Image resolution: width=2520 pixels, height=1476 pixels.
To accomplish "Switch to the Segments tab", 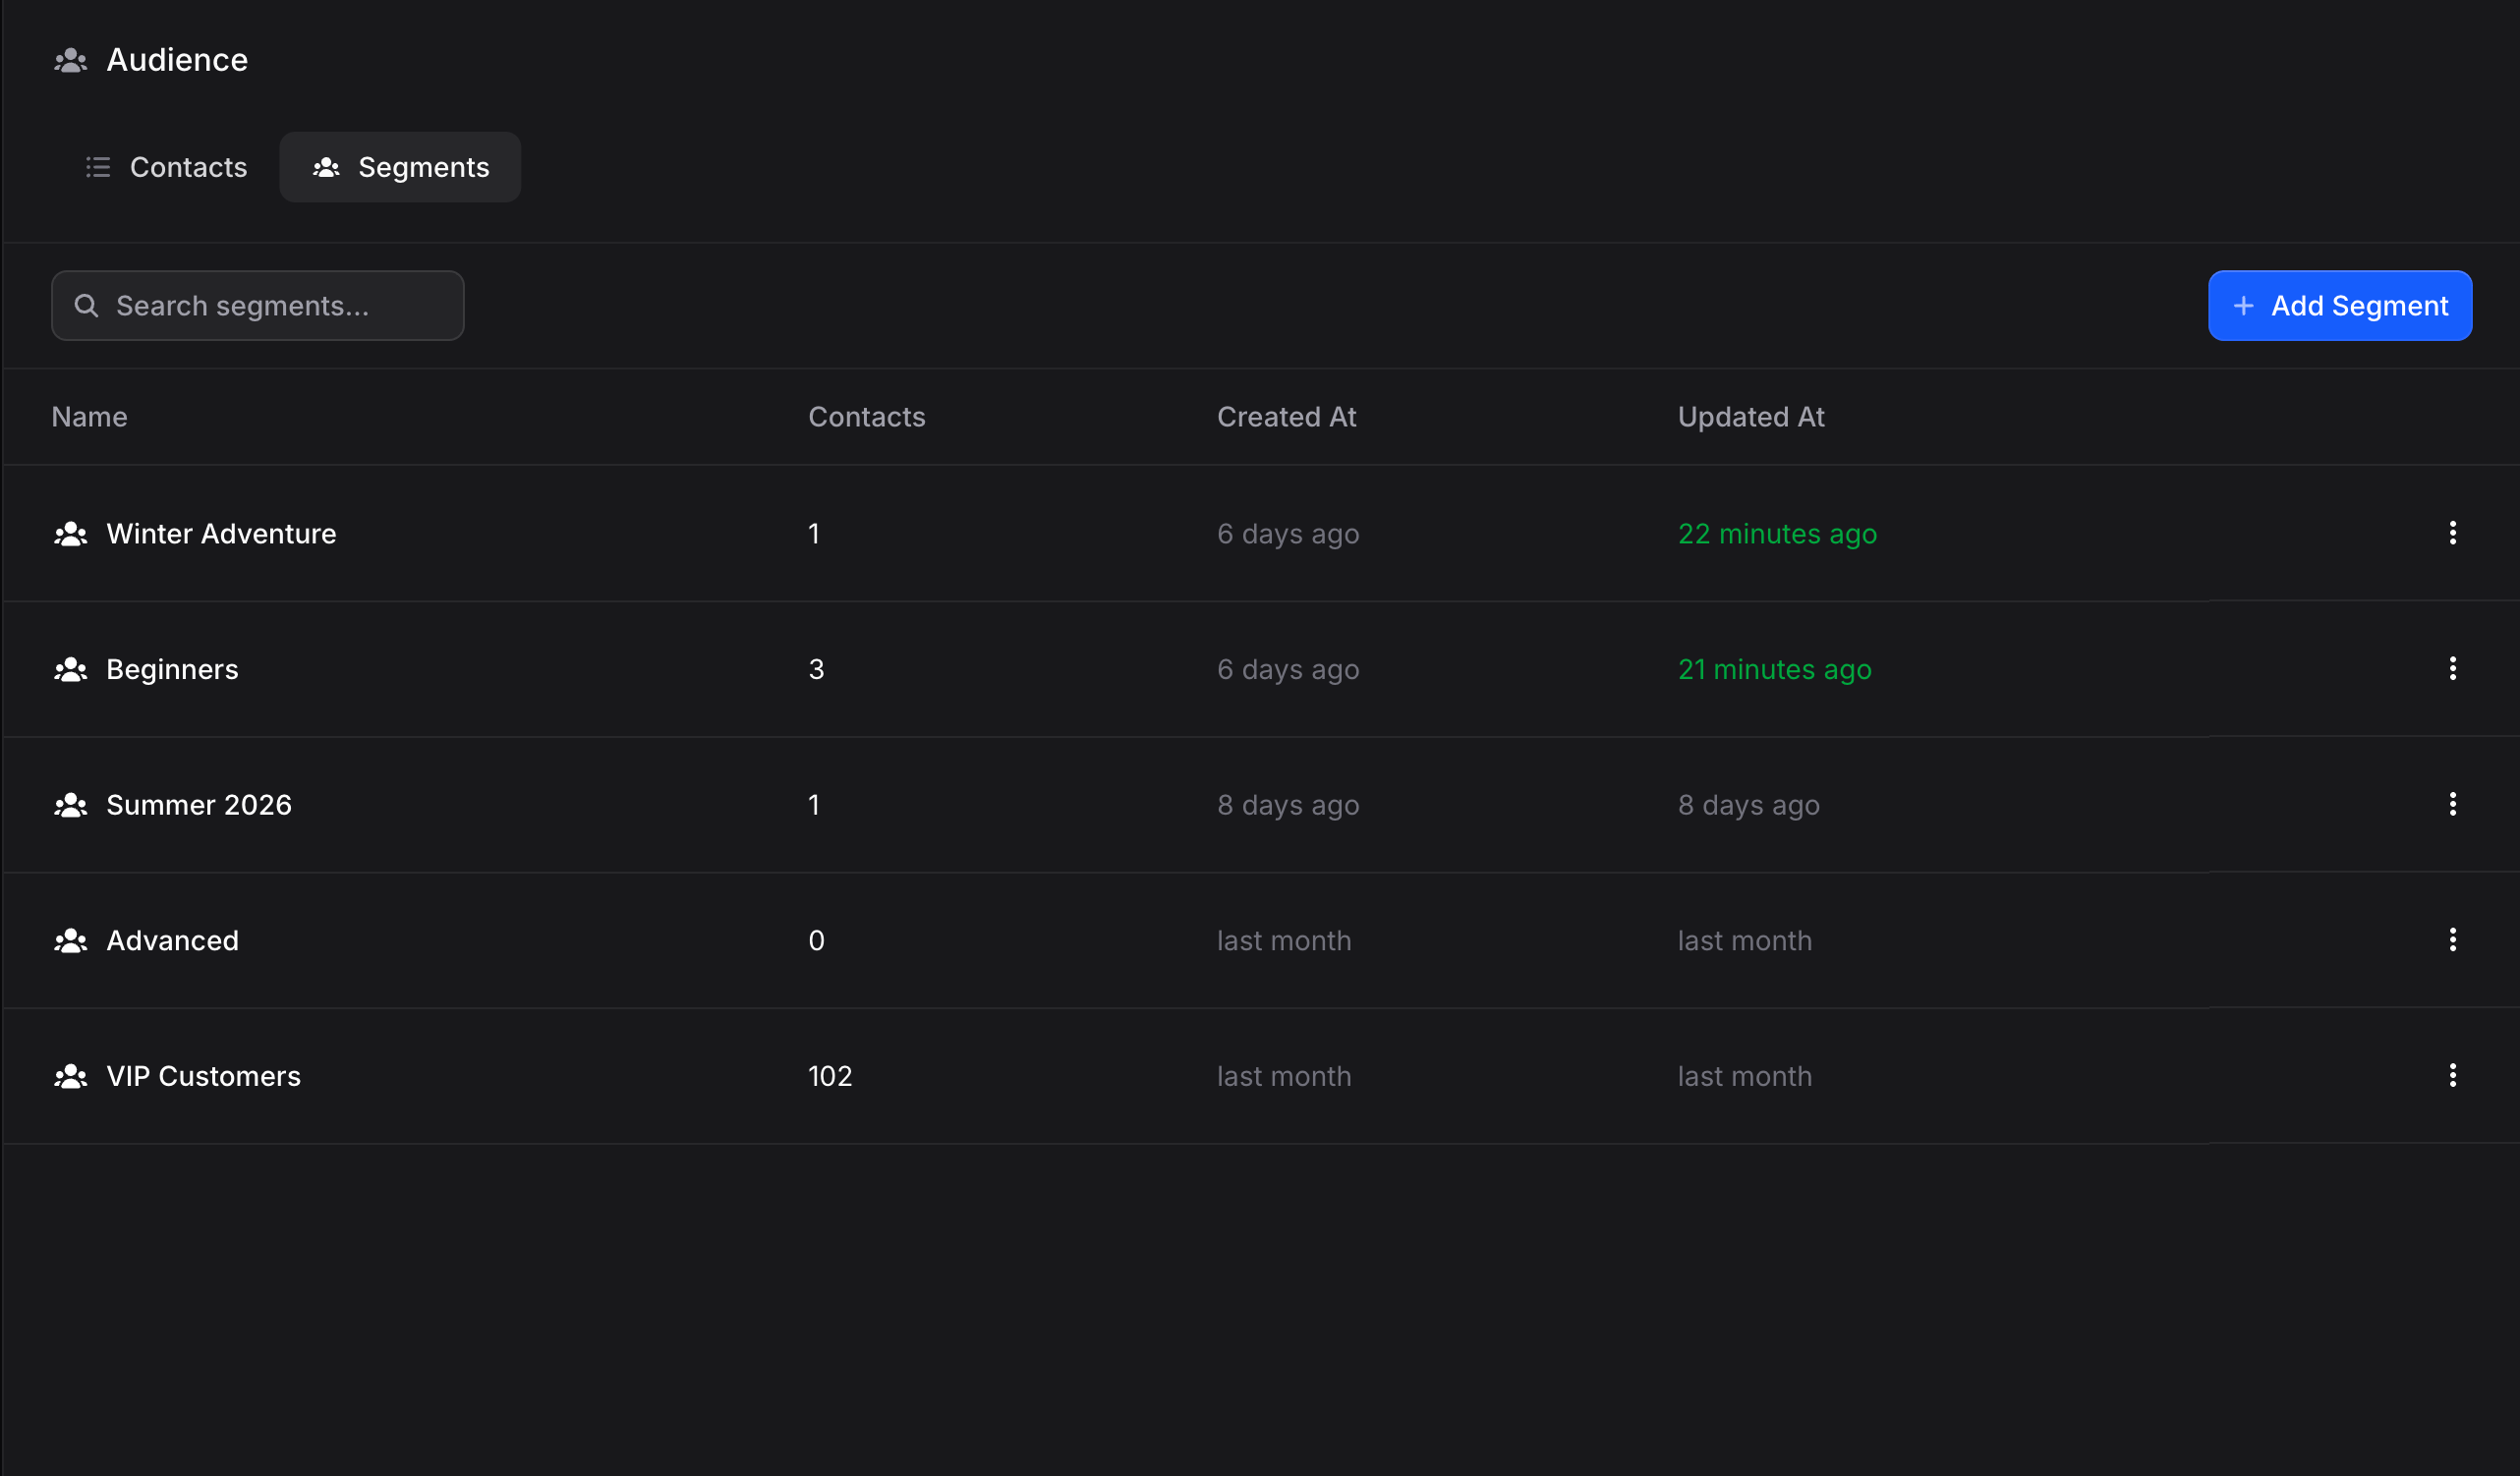I will click(x=400, y=167).
